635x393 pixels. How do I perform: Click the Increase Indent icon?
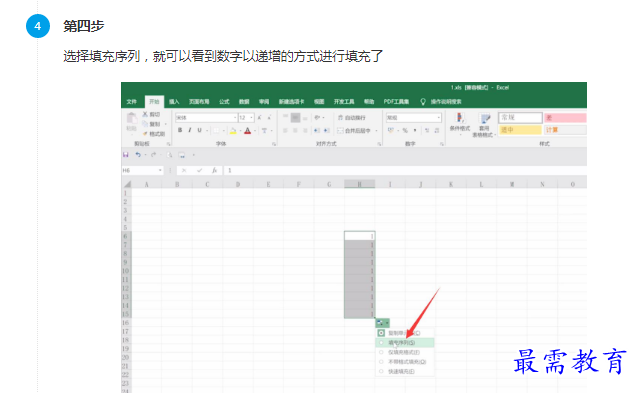(x=327, y=130)
